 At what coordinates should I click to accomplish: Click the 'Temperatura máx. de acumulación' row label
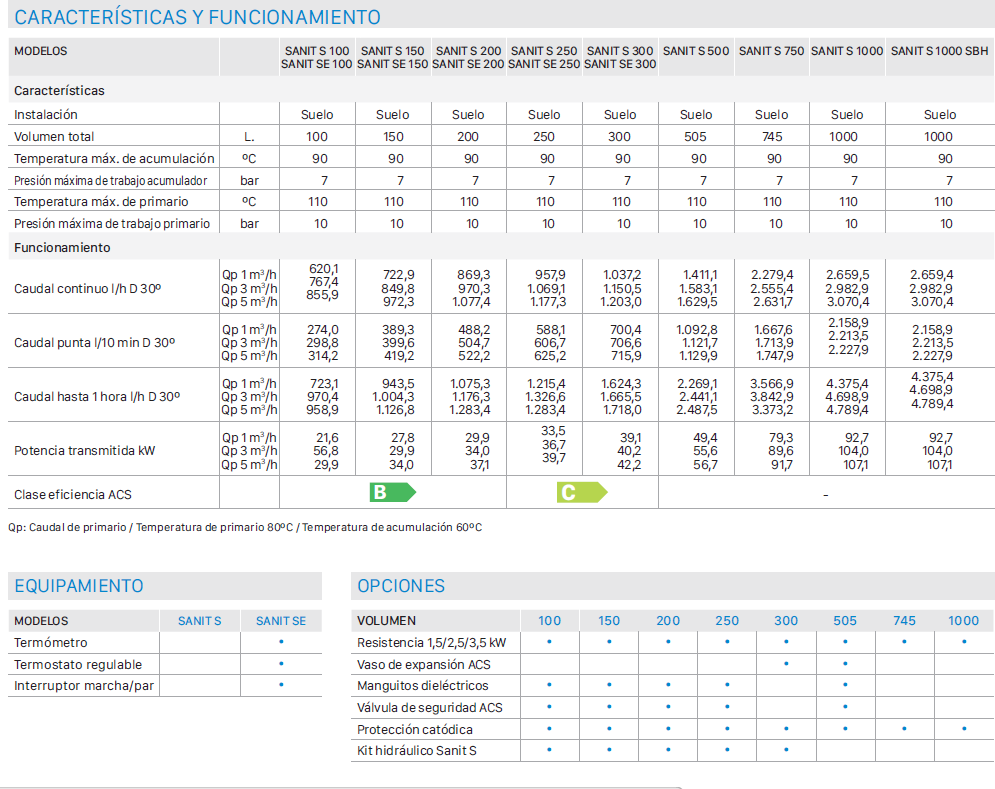[x=114, y=159]
